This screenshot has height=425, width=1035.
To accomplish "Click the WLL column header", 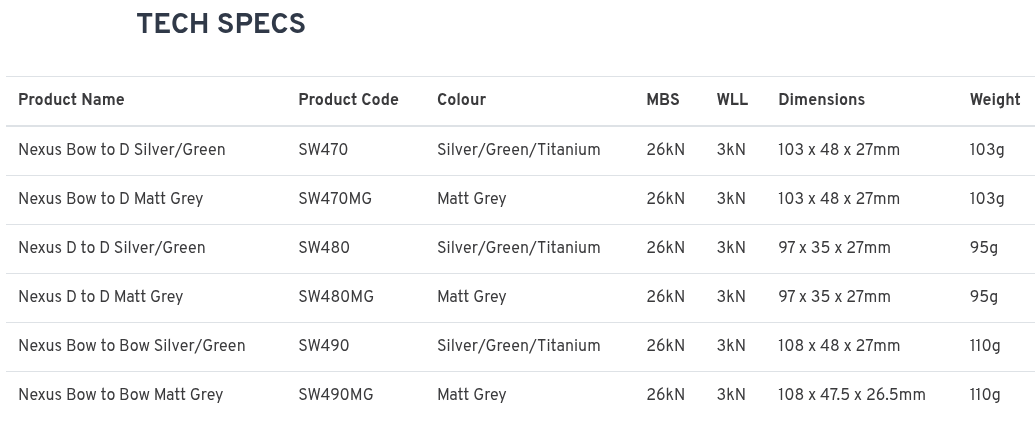I will coord(732,100).
